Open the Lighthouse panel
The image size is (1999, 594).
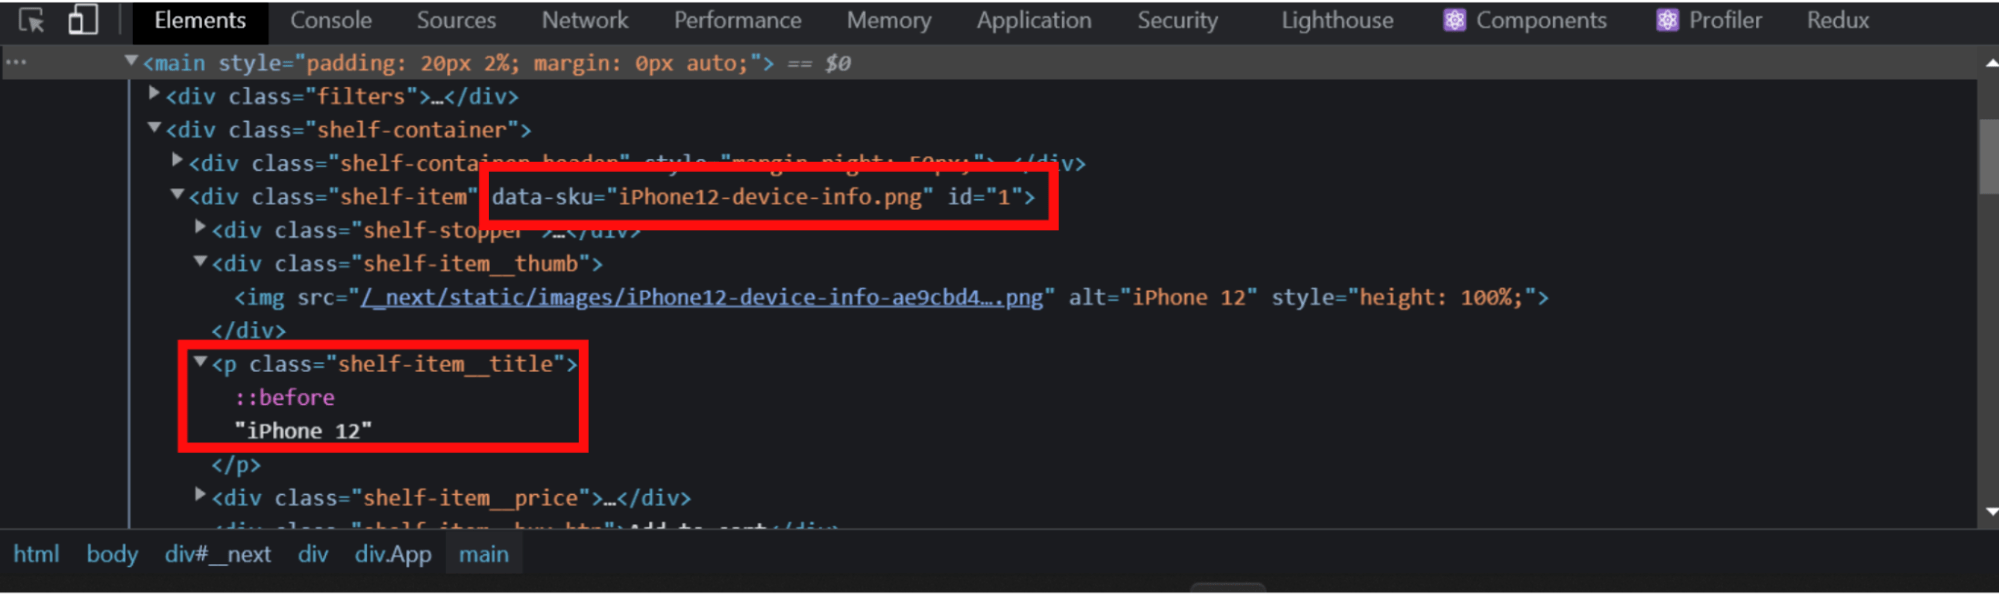click(x=1337, y=19)
